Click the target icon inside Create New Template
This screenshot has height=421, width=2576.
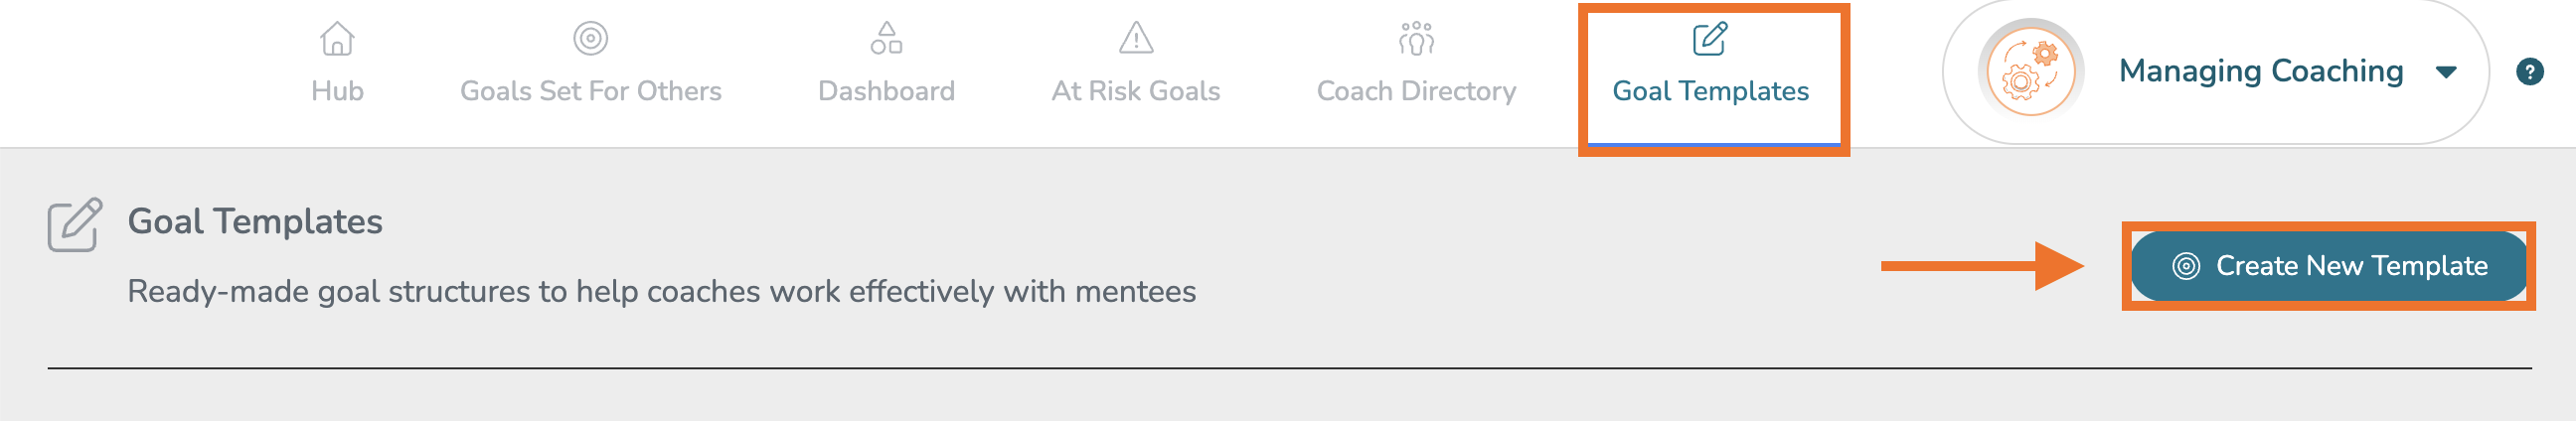2186,266
